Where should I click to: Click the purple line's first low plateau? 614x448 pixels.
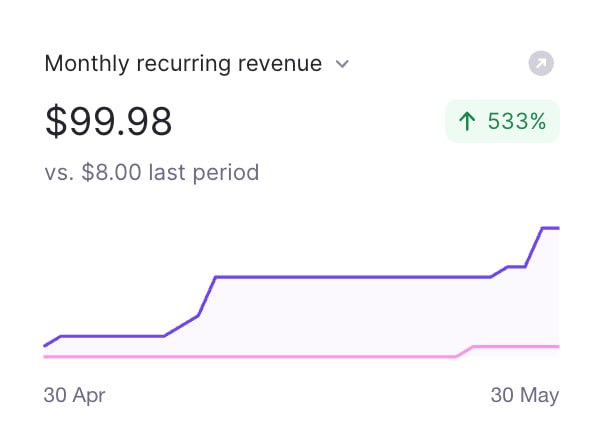coord(112,336)
